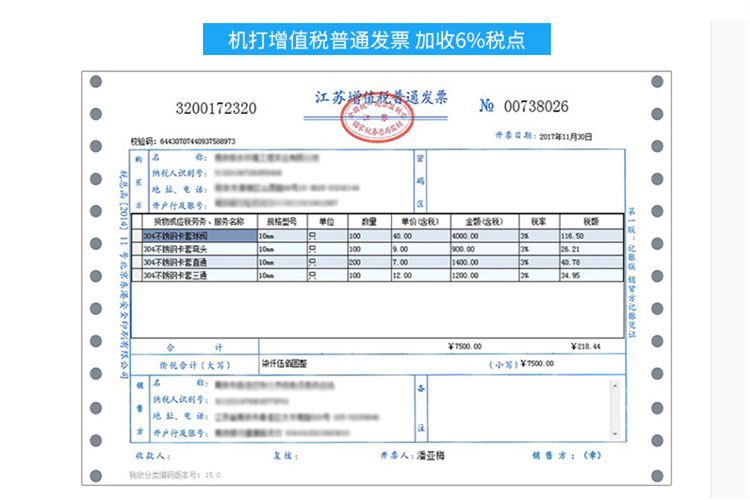This screenshot has width=750, height=500.
Task: Click the seller 开户行及账号 label
Action: click(x=180, y=433)
